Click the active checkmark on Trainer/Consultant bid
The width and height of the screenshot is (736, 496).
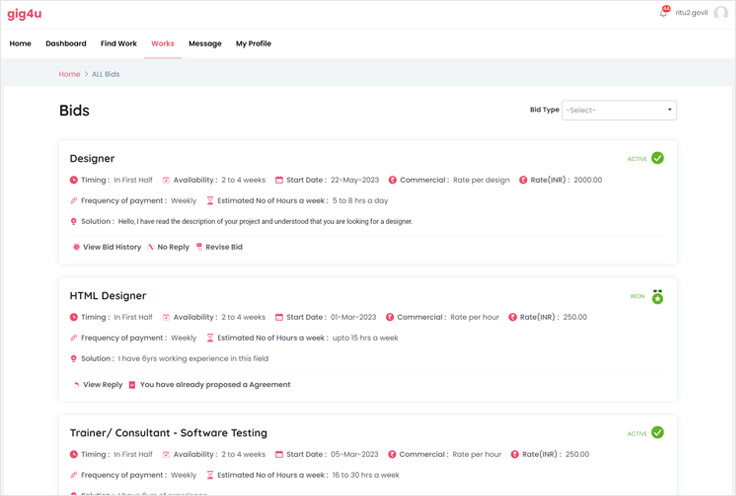[657, 433]
